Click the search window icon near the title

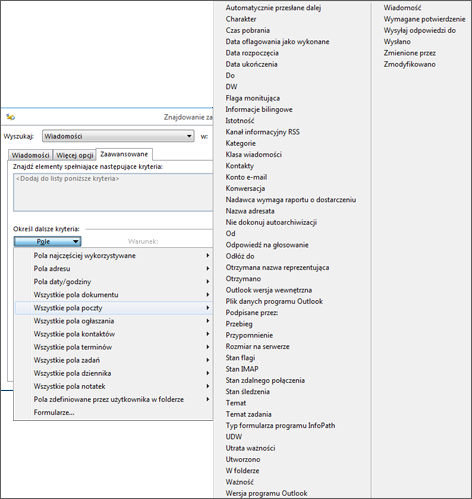click(11, 117)
